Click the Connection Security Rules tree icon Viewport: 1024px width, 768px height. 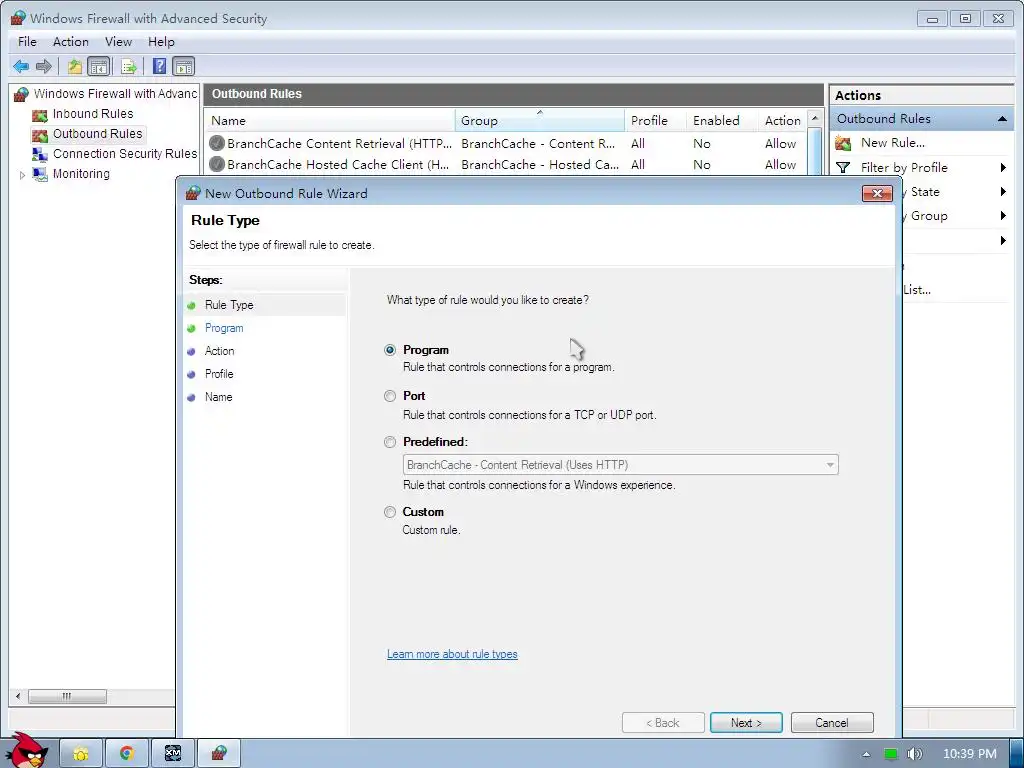click(x=40, y=155)
